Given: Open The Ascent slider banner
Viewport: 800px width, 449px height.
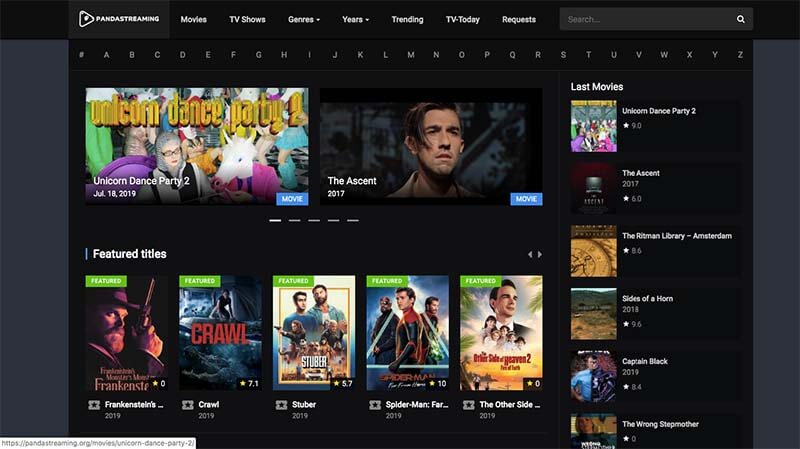Looking at the screenshot, I should pyautogui.click(x=431, y=146).
